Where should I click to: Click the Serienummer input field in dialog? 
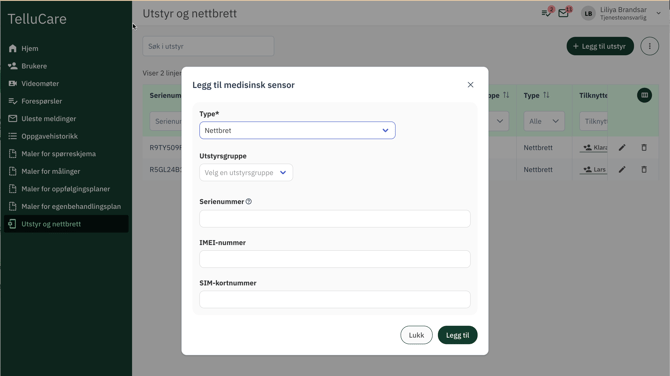pyautogui.click(x=335, y=219)
